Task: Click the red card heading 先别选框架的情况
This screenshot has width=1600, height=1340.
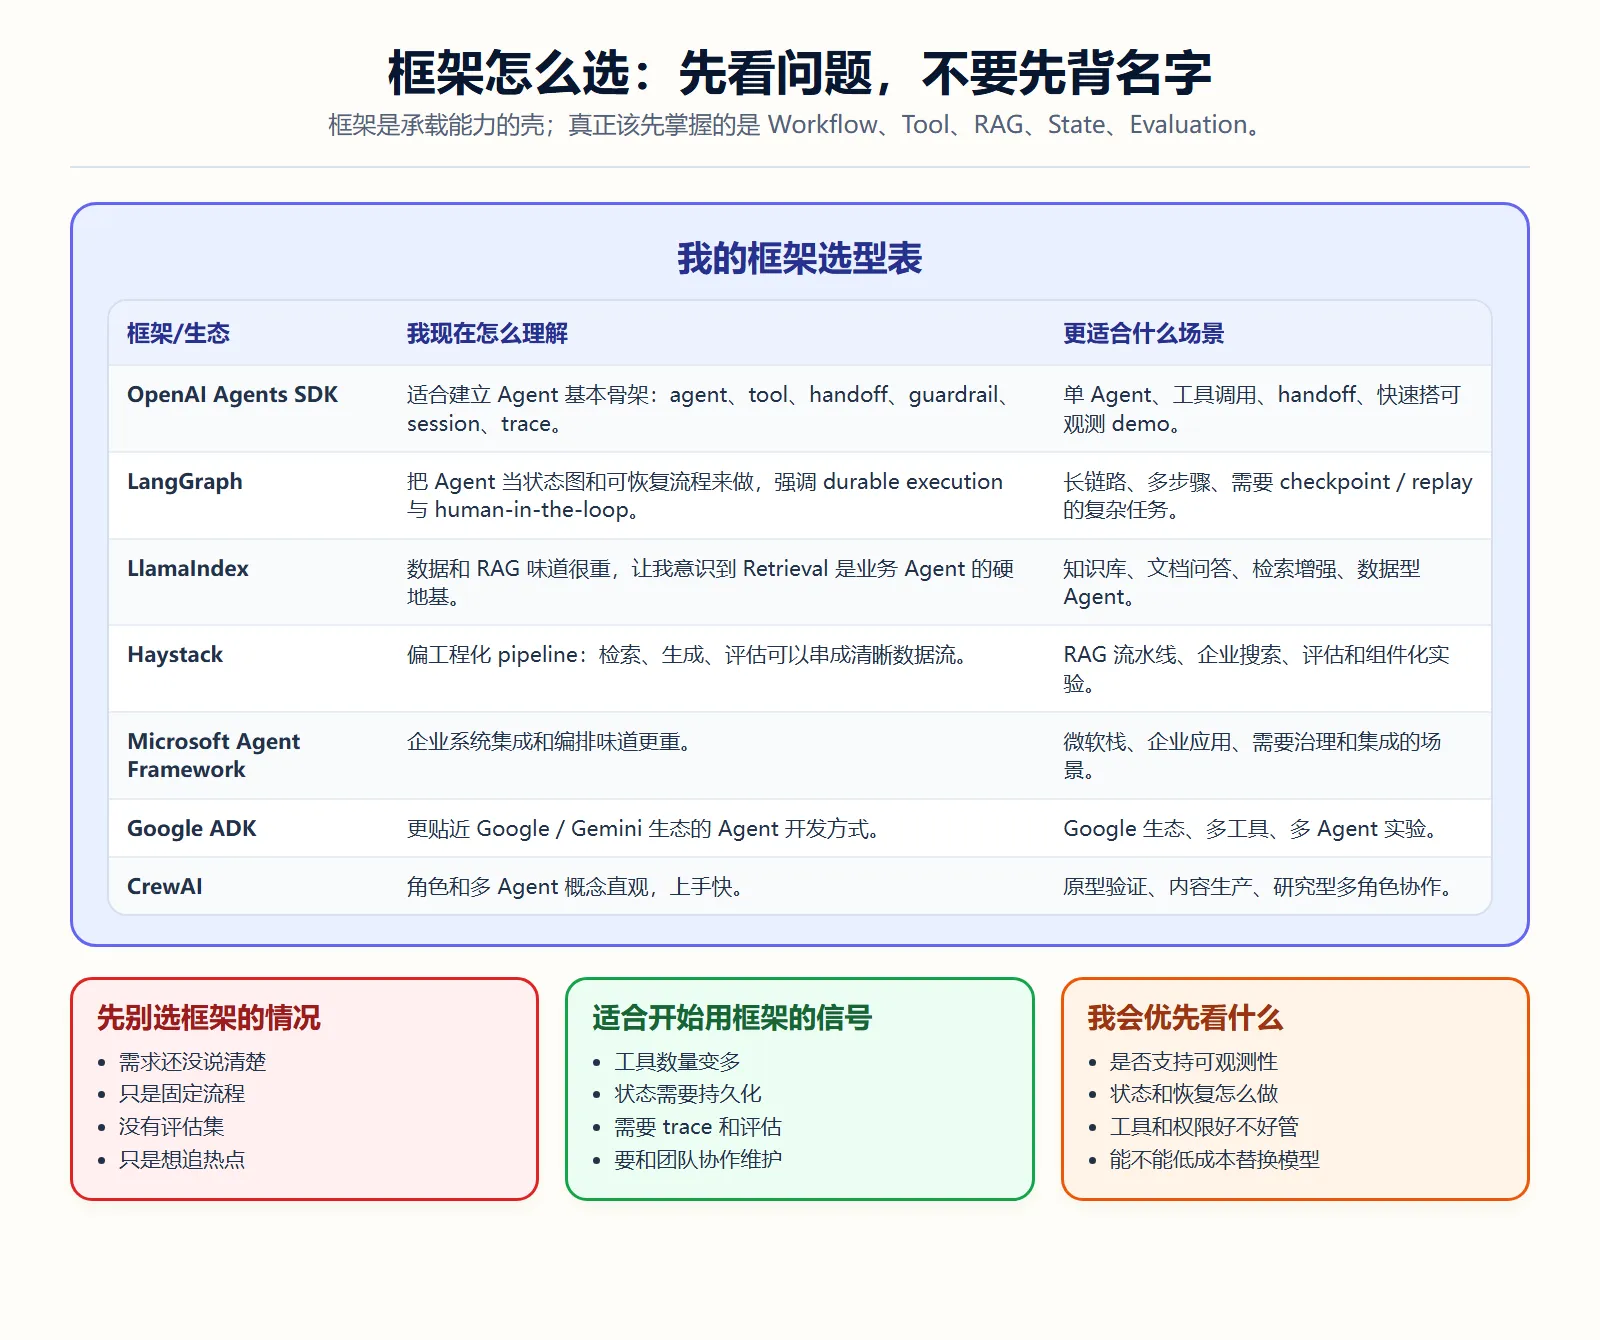Action: point(209,1018)
